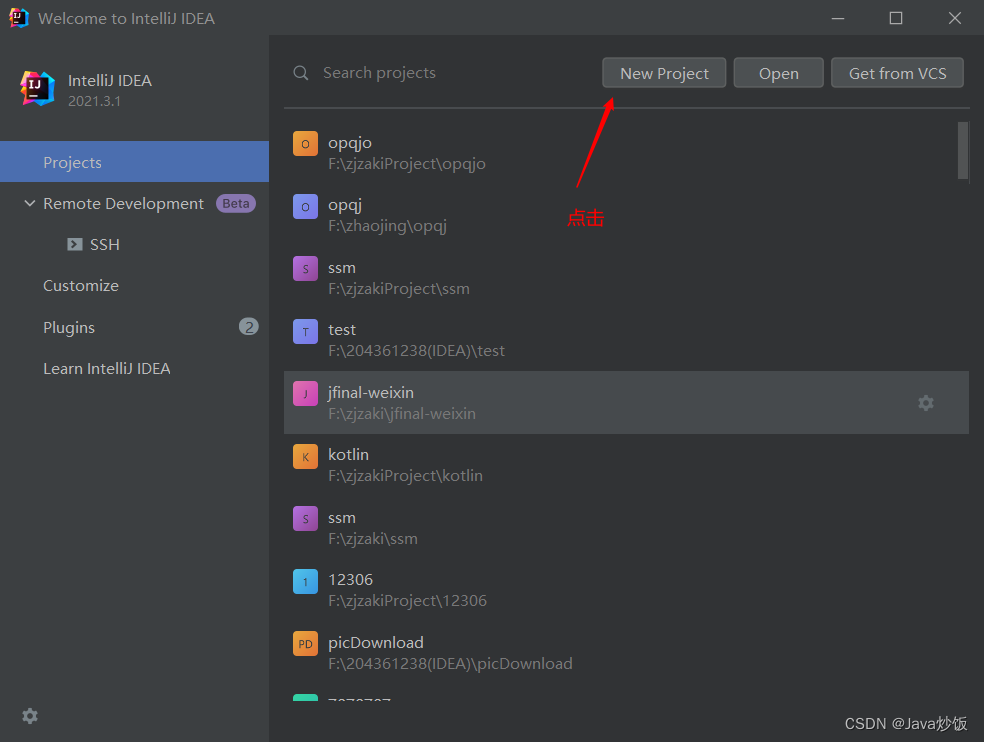This screenshot has height=742, width=984.
Task: Click path F:\zjzakiProject\kotlin
Action: 405,476
